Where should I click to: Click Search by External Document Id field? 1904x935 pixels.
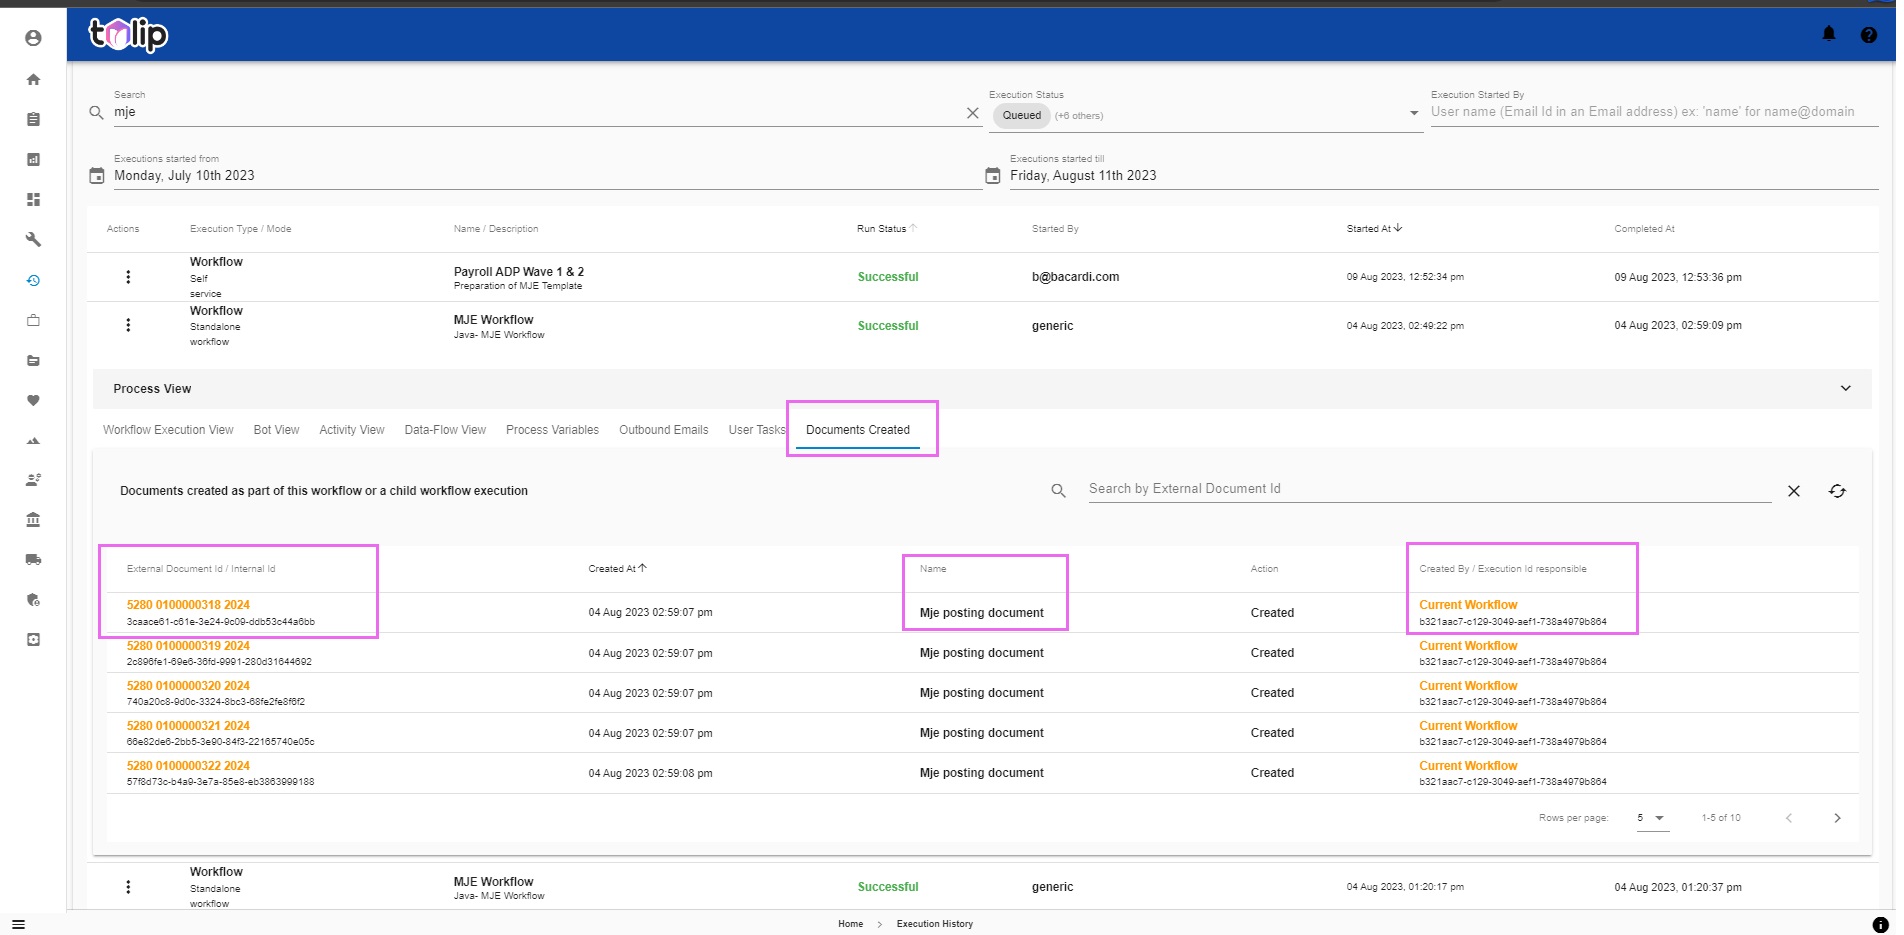pyautogui.click(x=1429, y=489)
